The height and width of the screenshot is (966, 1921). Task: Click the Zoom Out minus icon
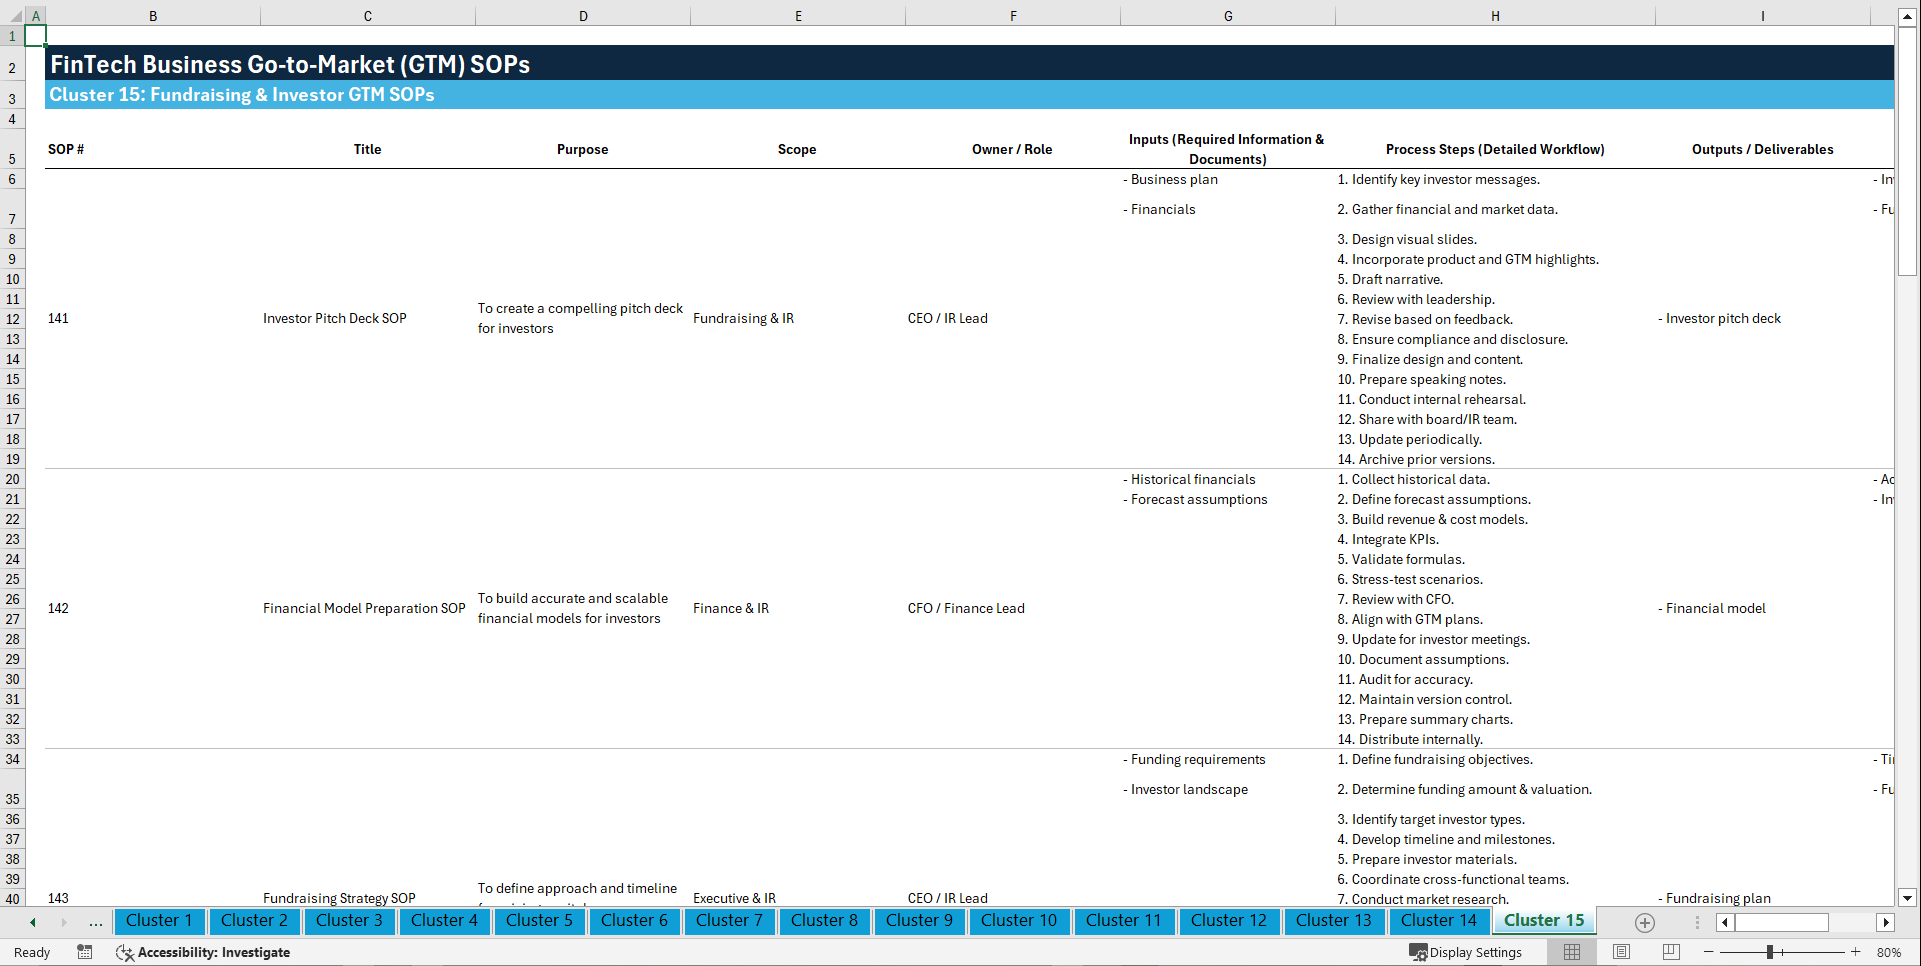tap(1708, 952)
